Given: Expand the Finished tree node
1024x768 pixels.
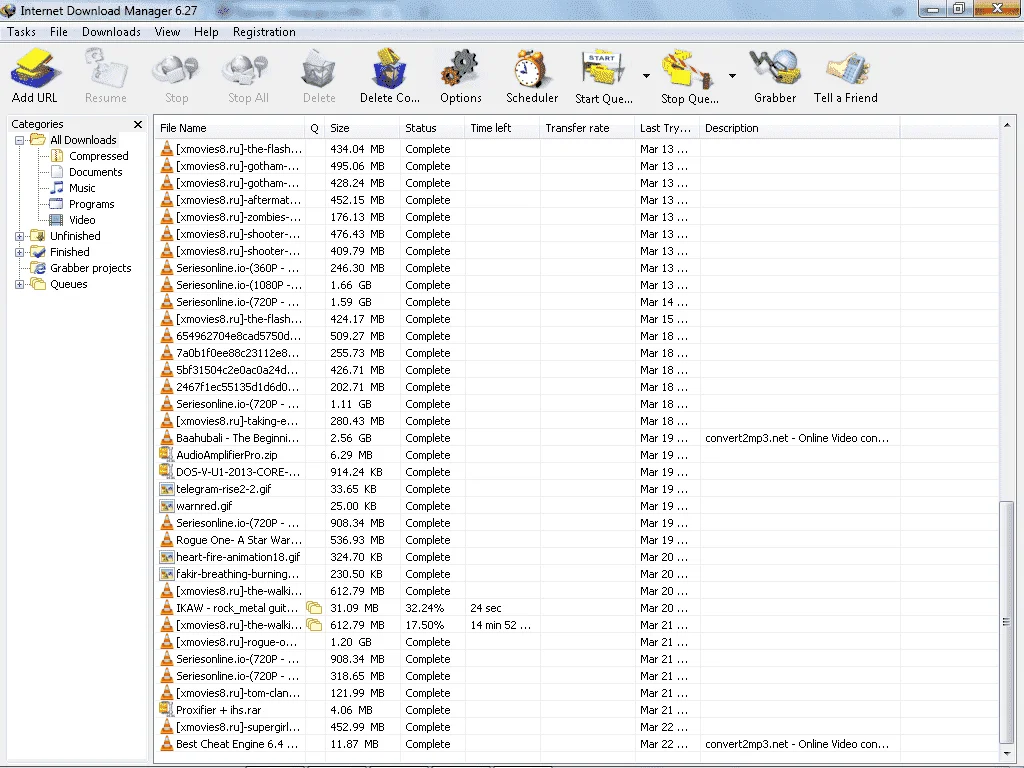Looking at the screenshot, I should point(20,252).
